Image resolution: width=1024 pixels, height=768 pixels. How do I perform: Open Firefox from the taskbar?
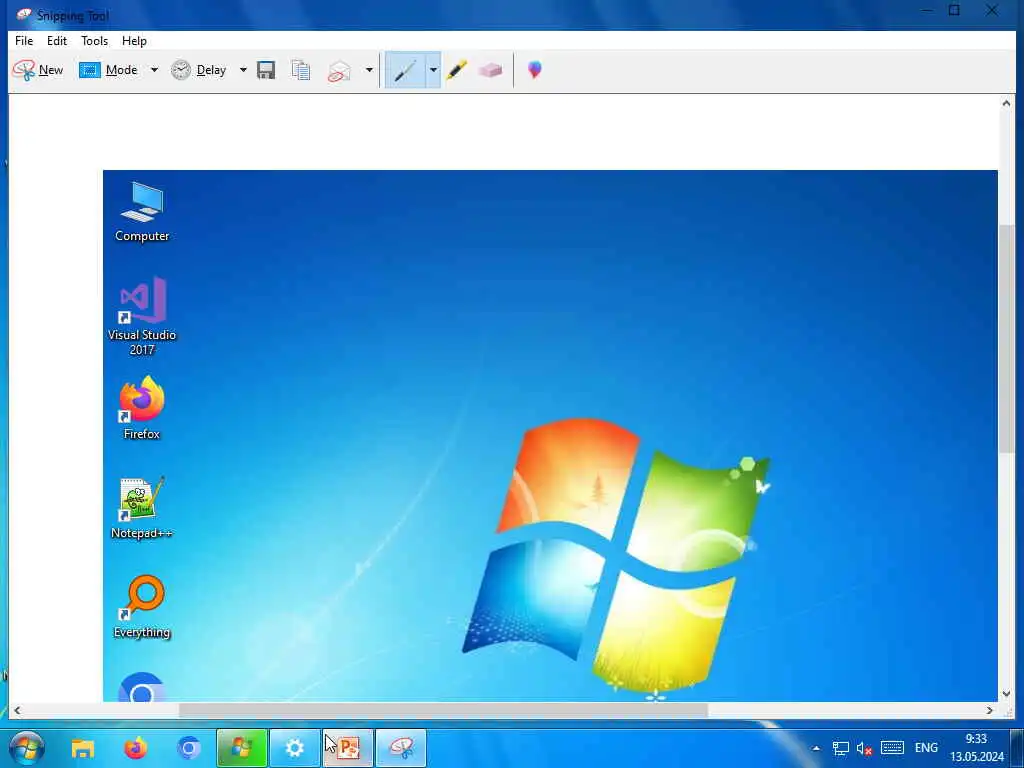136,748
